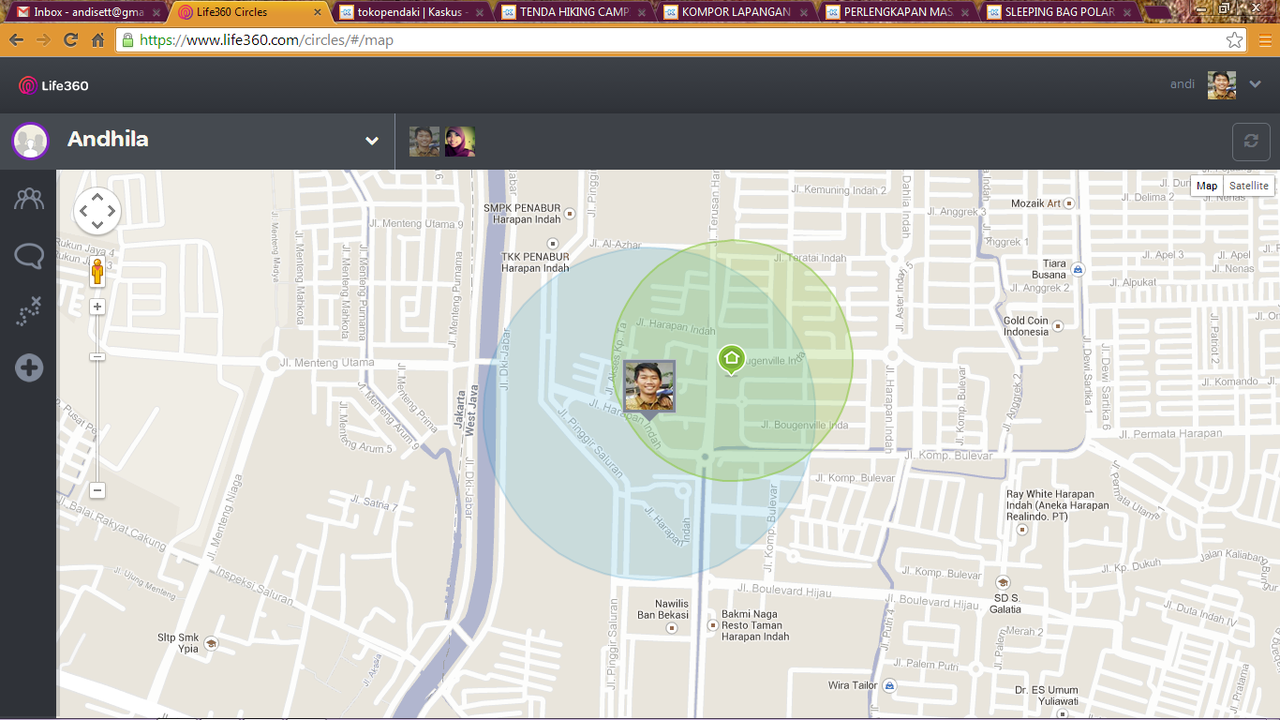Click andi's photo marker on map
This screenshot has width=1280, height=720.
[650, 386]
